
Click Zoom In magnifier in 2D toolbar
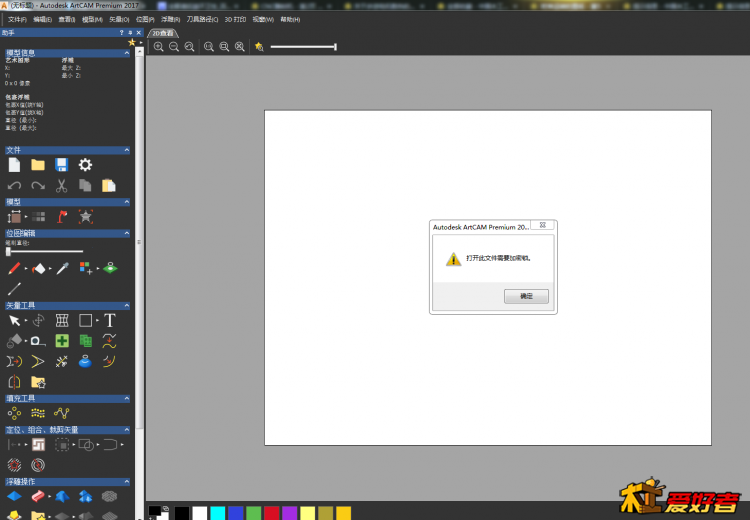(x=158, y=46)
